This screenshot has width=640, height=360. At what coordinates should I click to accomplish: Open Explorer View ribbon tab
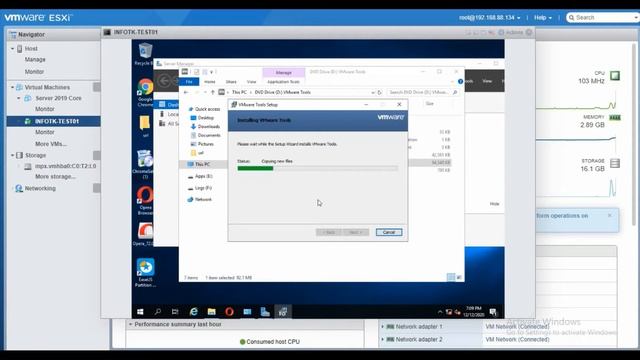(251, 82)
